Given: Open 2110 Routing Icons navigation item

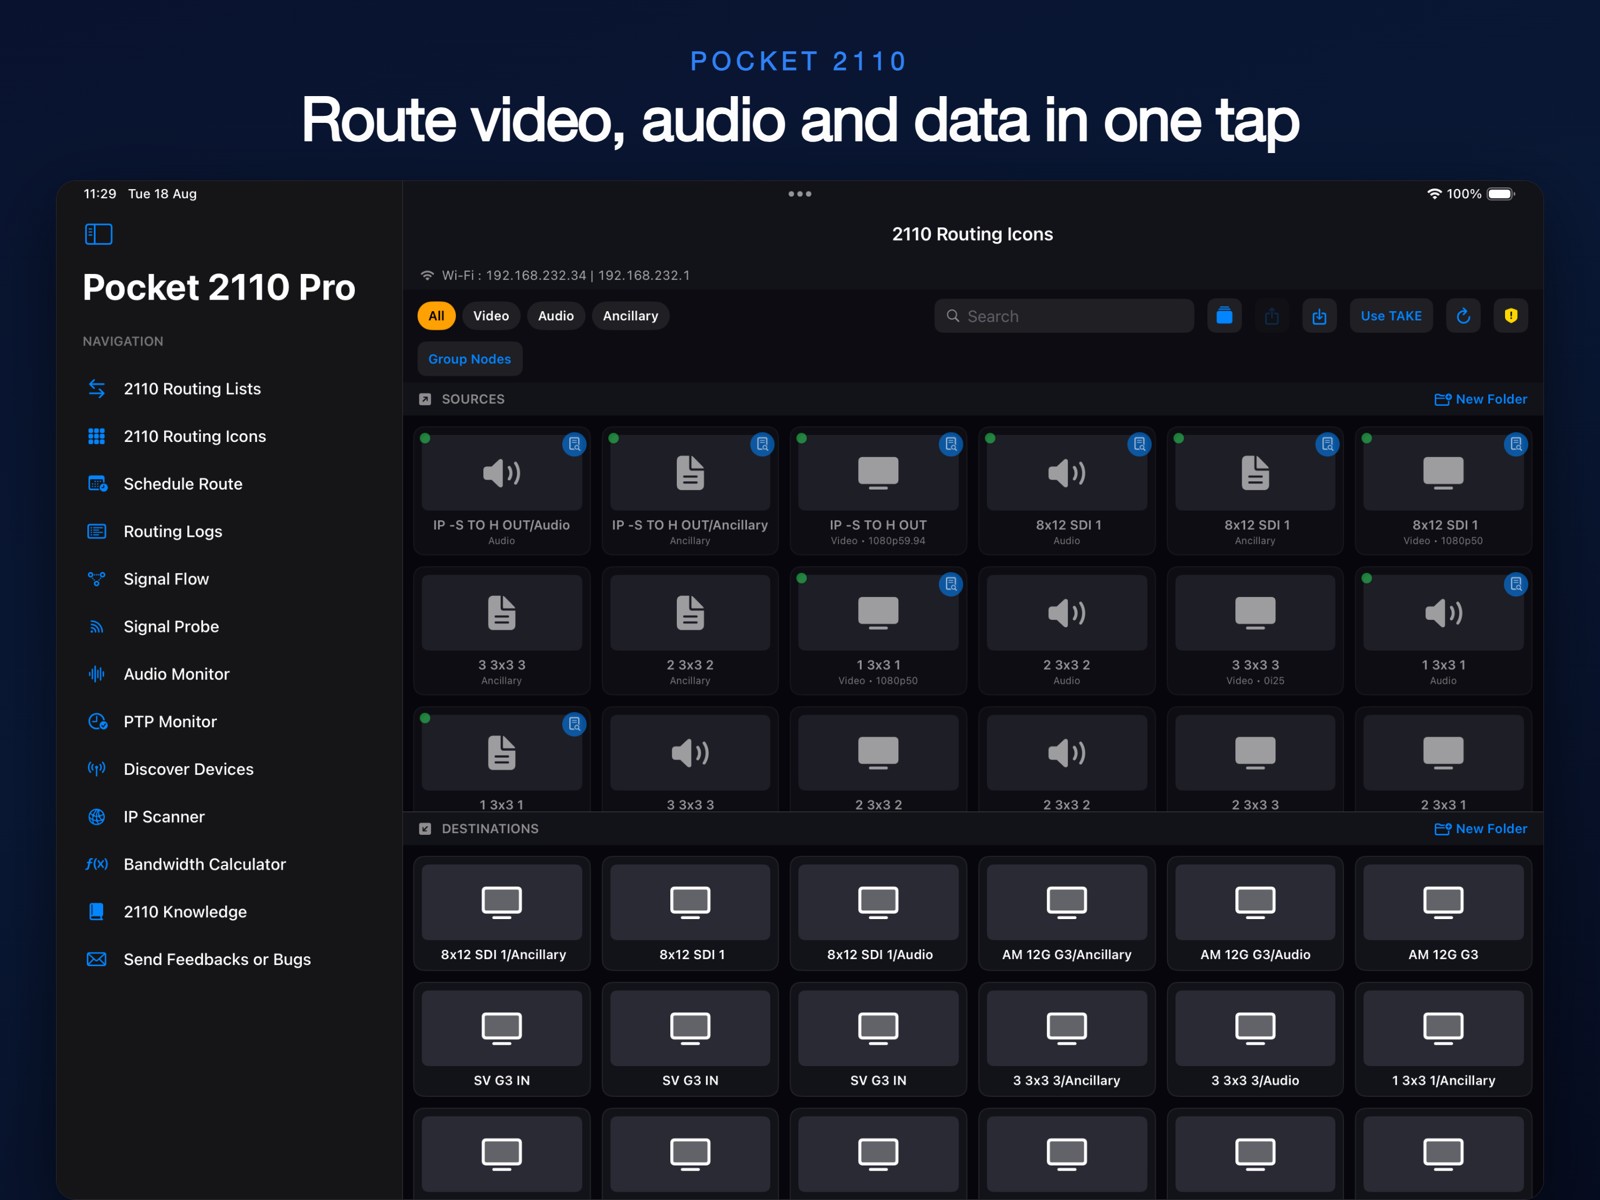Looking at the screenshot, I should point(194,436).
